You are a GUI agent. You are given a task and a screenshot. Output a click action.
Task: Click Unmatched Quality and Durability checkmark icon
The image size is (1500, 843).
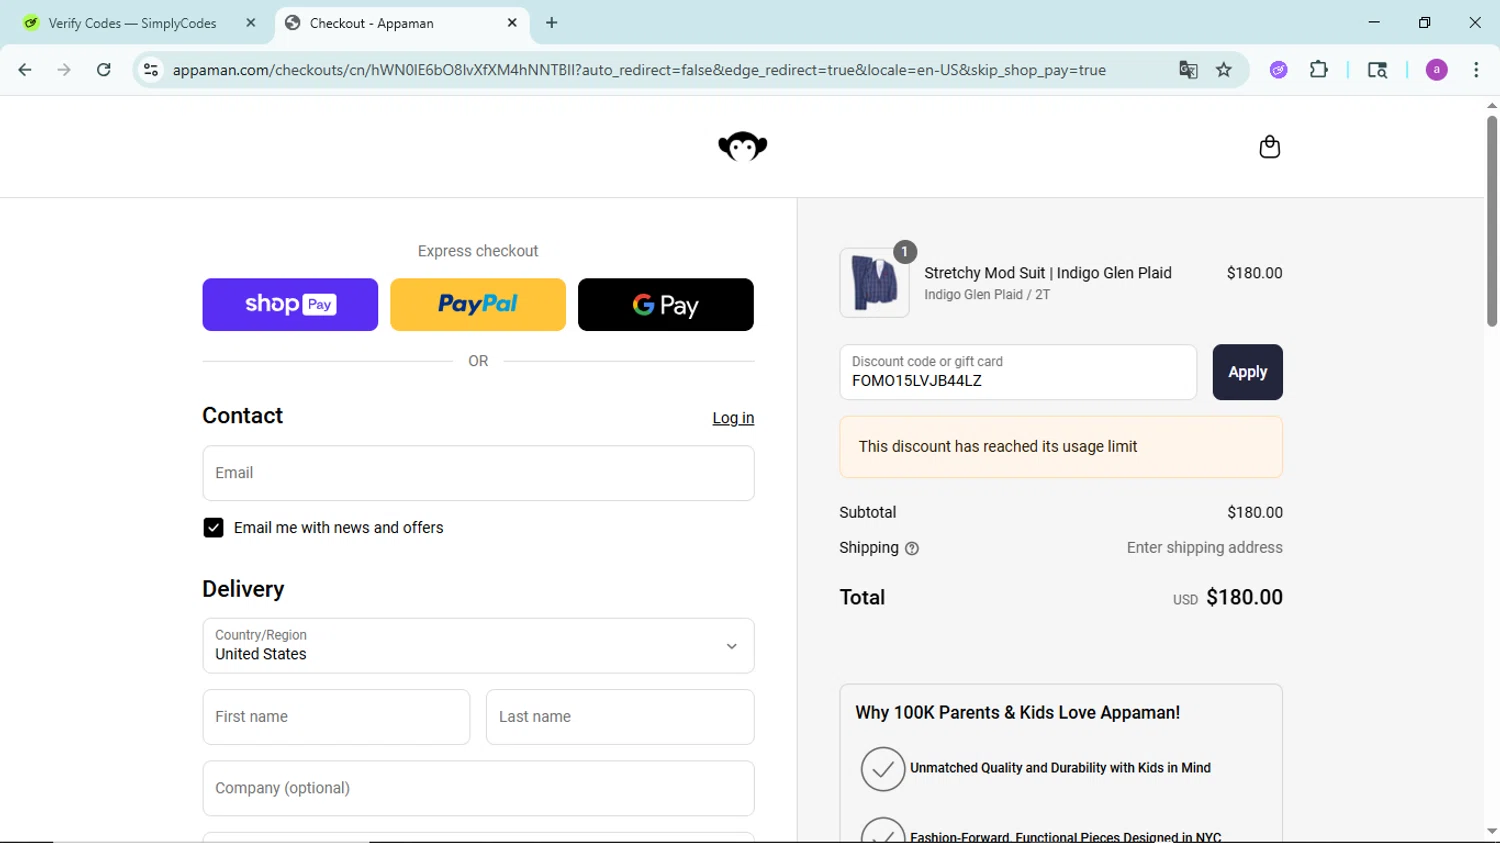coord(883,769)
